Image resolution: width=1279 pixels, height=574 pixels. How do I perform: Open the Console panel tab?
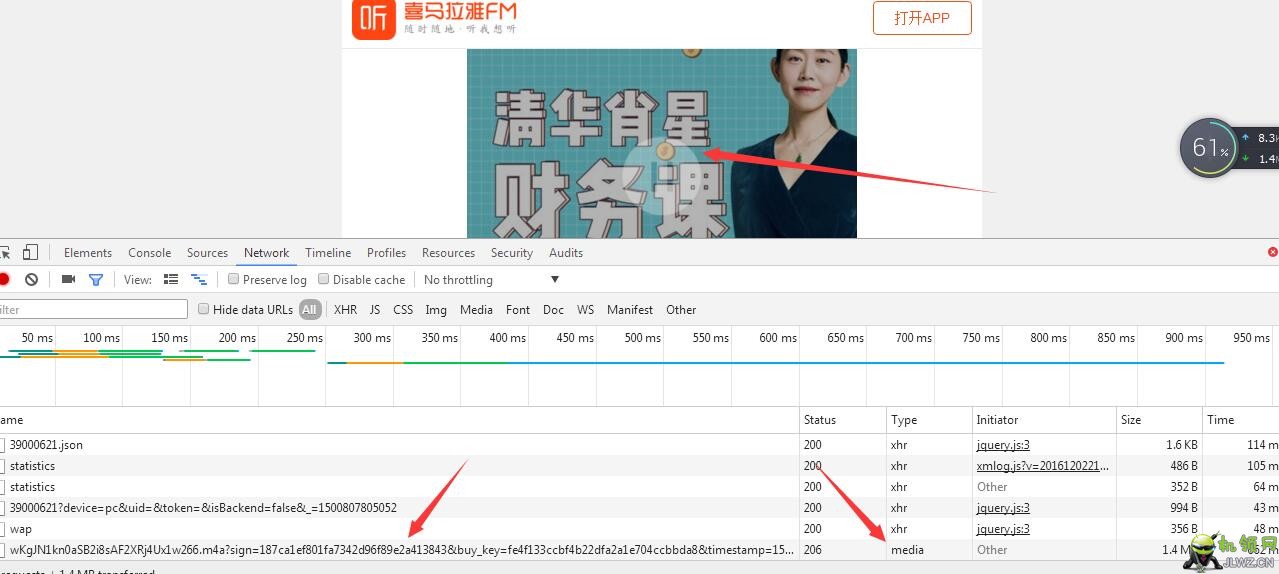pos(150,253)
